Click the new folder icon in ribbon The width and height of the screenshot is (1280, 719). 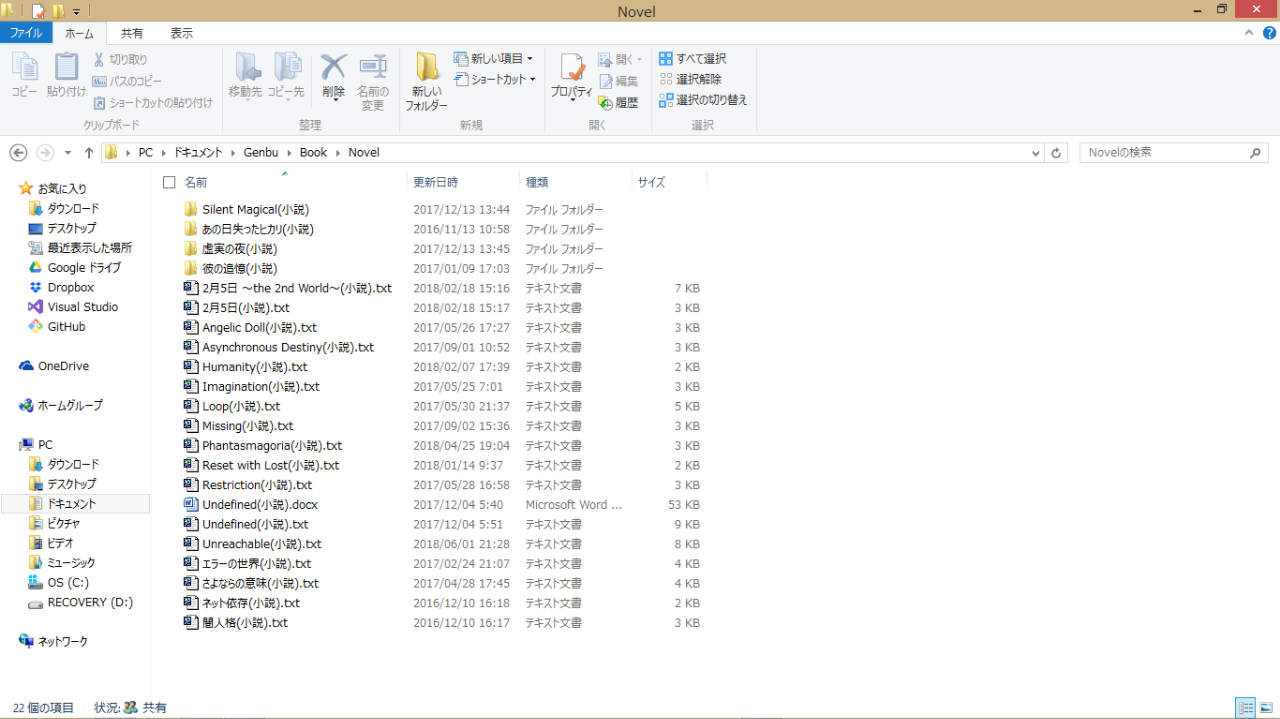(427, 70)
